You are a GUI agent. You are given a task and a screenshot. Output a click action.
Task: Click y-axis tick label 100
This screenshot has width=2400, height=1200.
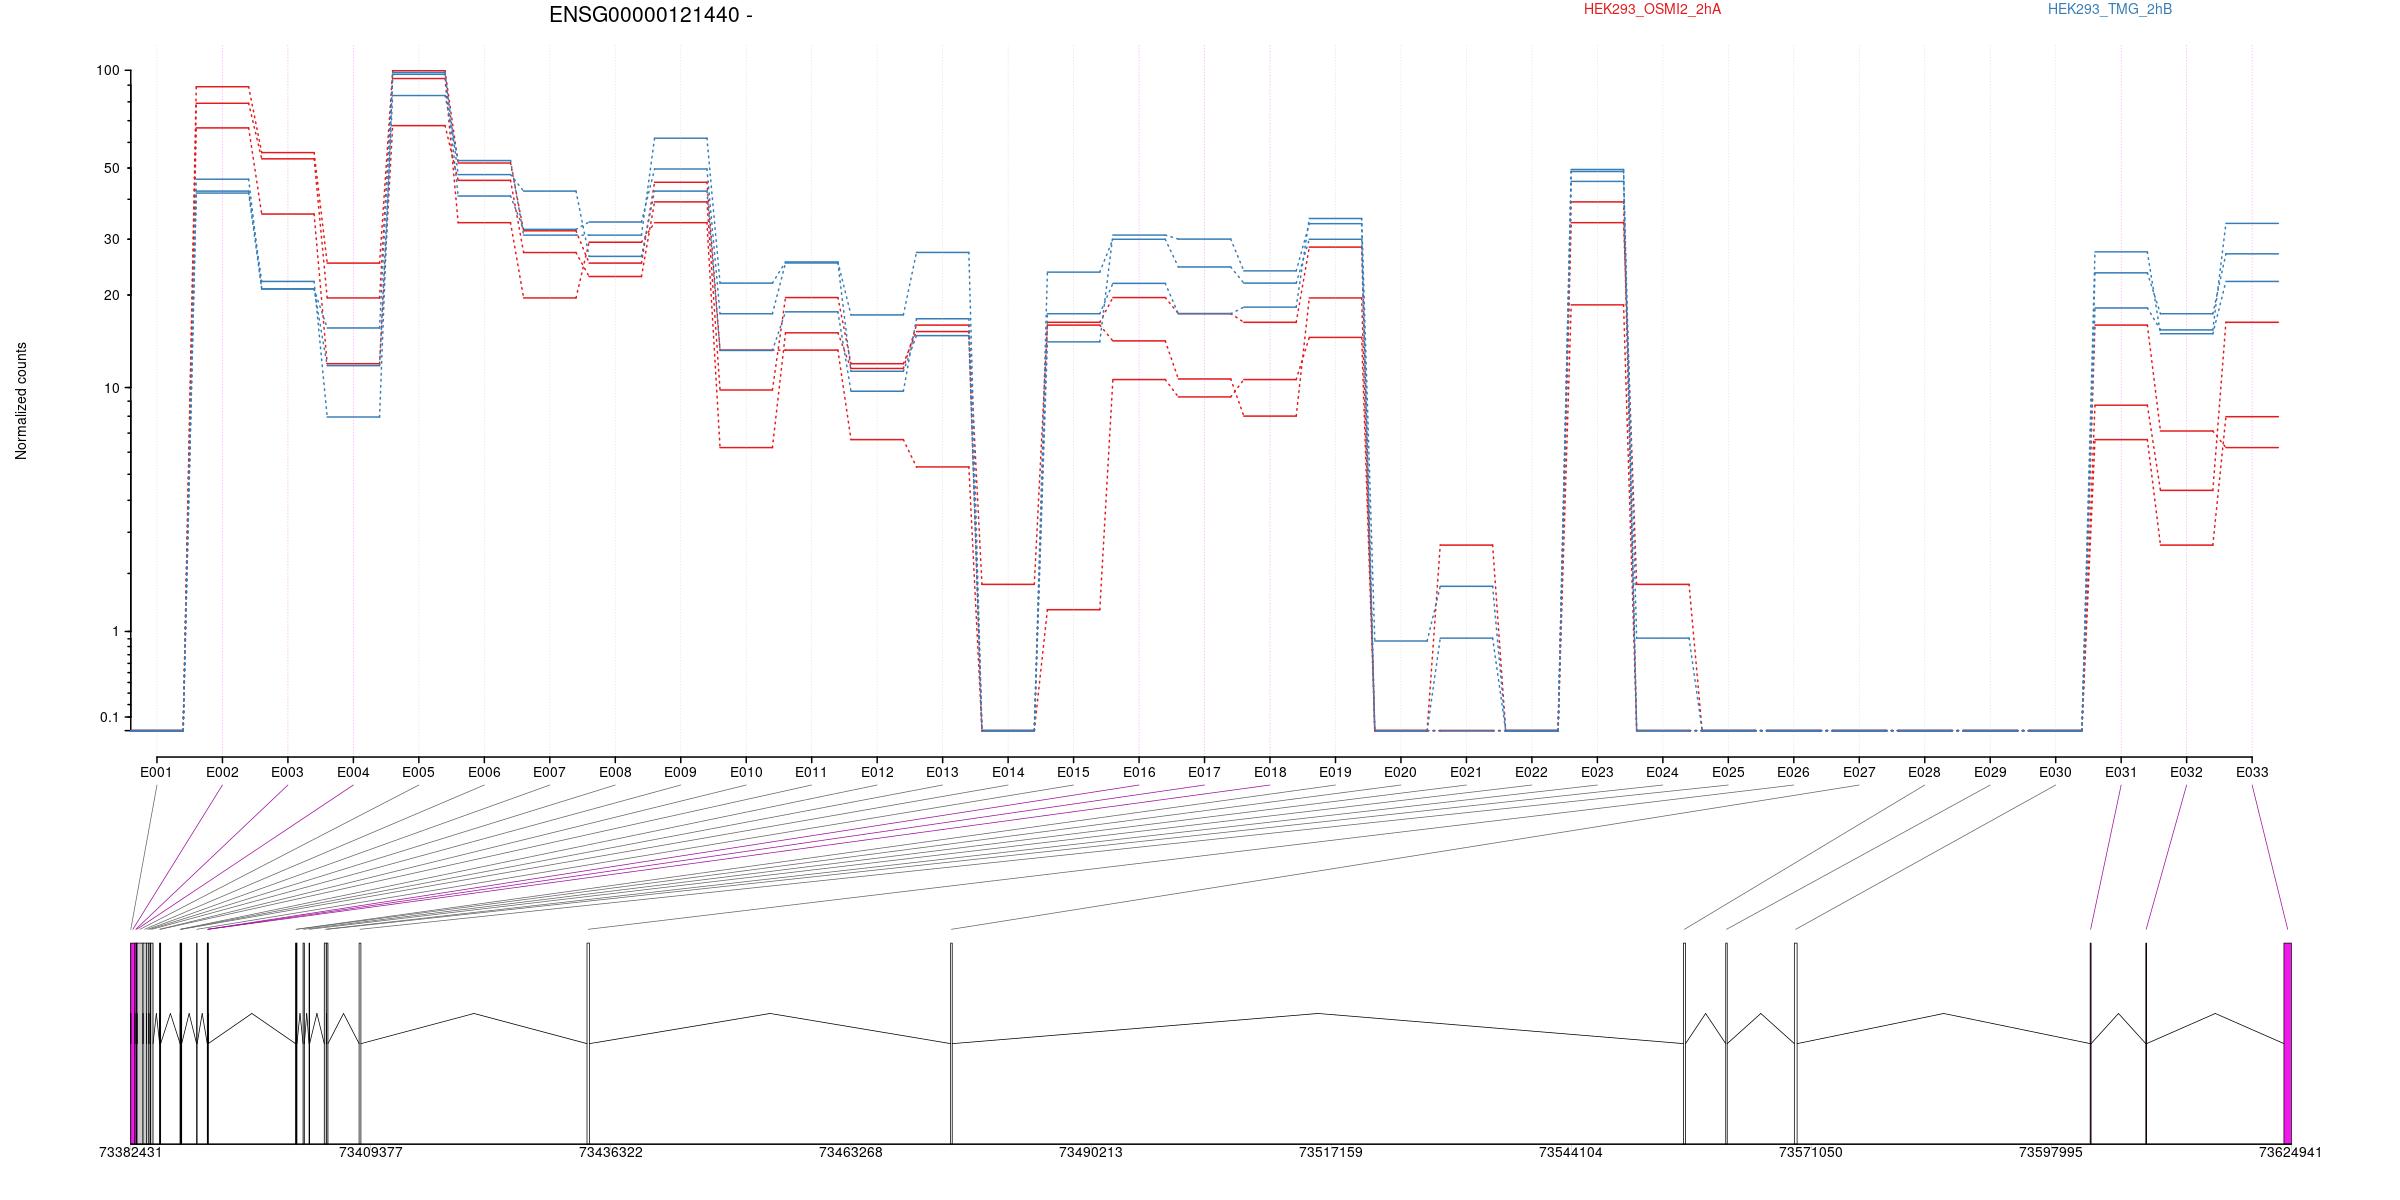(x=107, y=71)
